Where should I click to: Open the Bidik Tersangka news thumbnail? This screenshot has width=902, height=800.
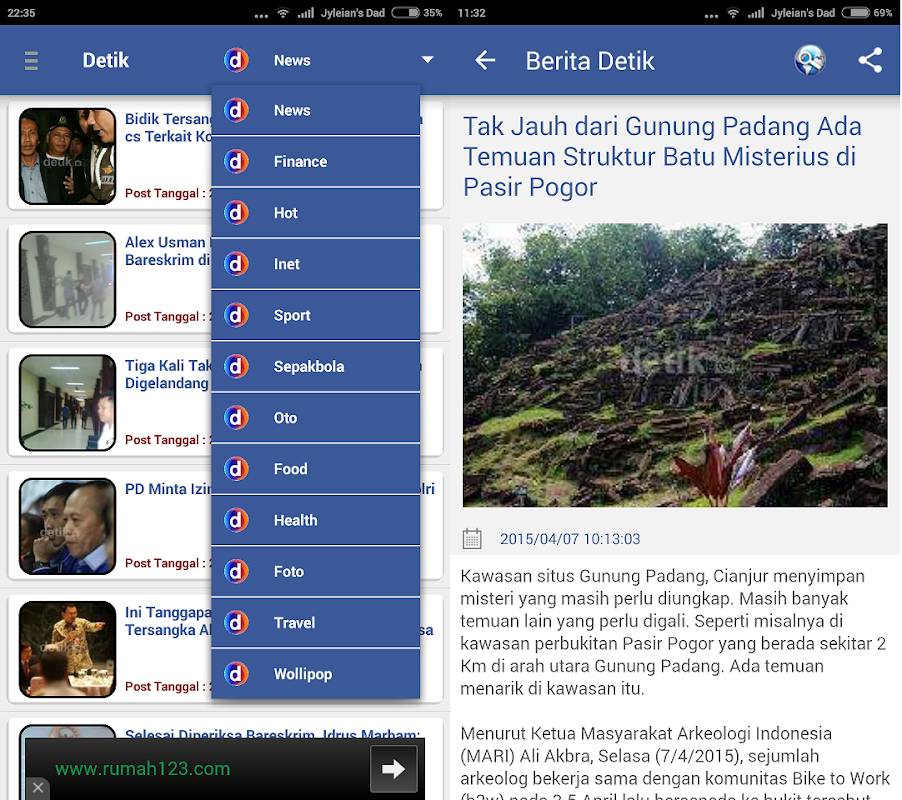tap(67, 156)
